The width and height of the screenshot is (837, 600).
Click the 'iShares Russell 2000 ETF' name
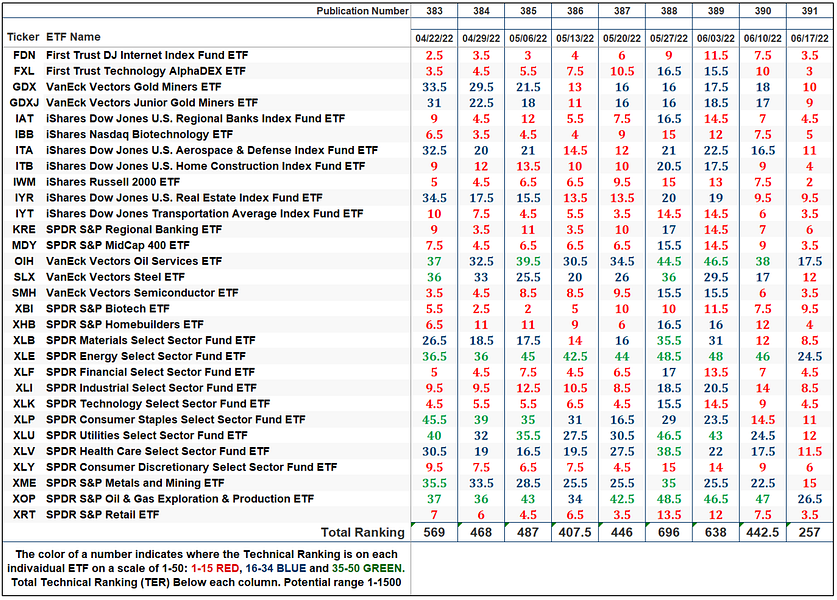113,182
